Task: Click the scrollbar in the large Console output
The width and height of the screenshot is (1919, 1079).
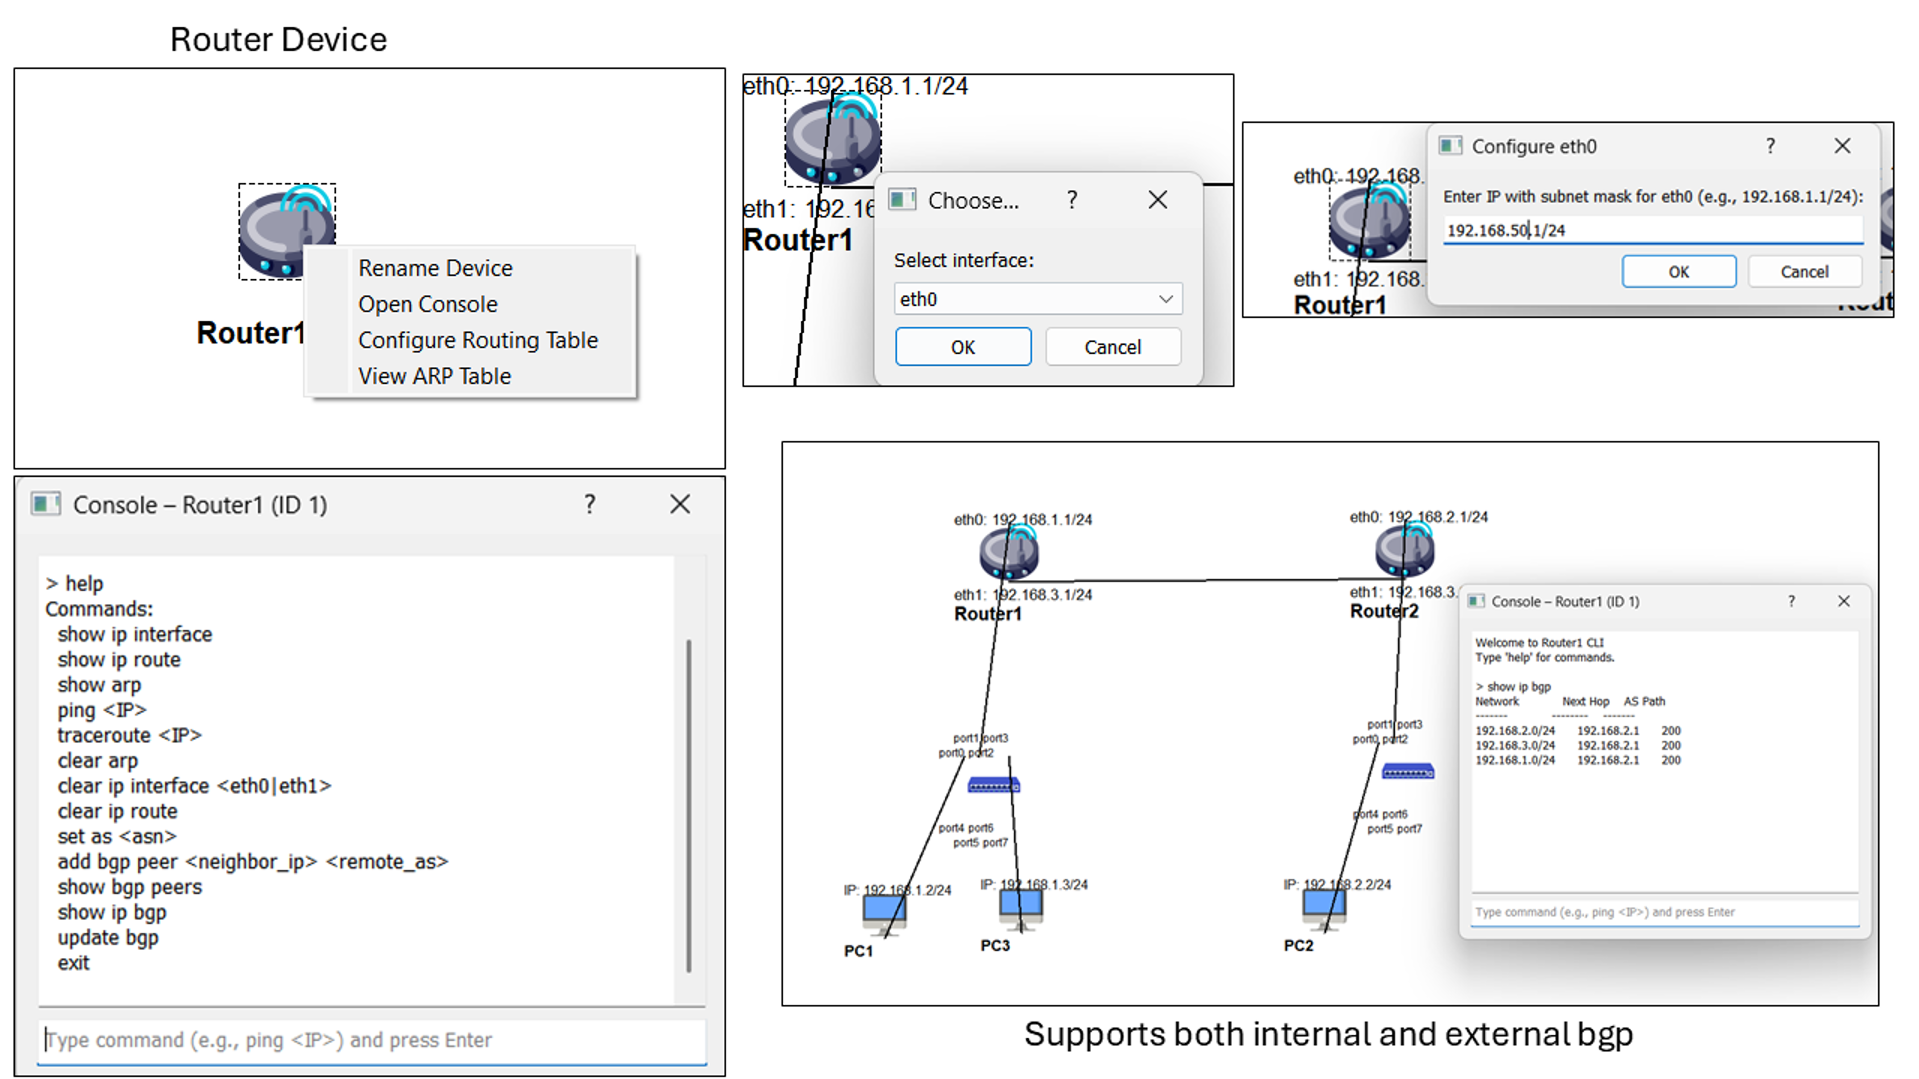Action: [689, 804]
